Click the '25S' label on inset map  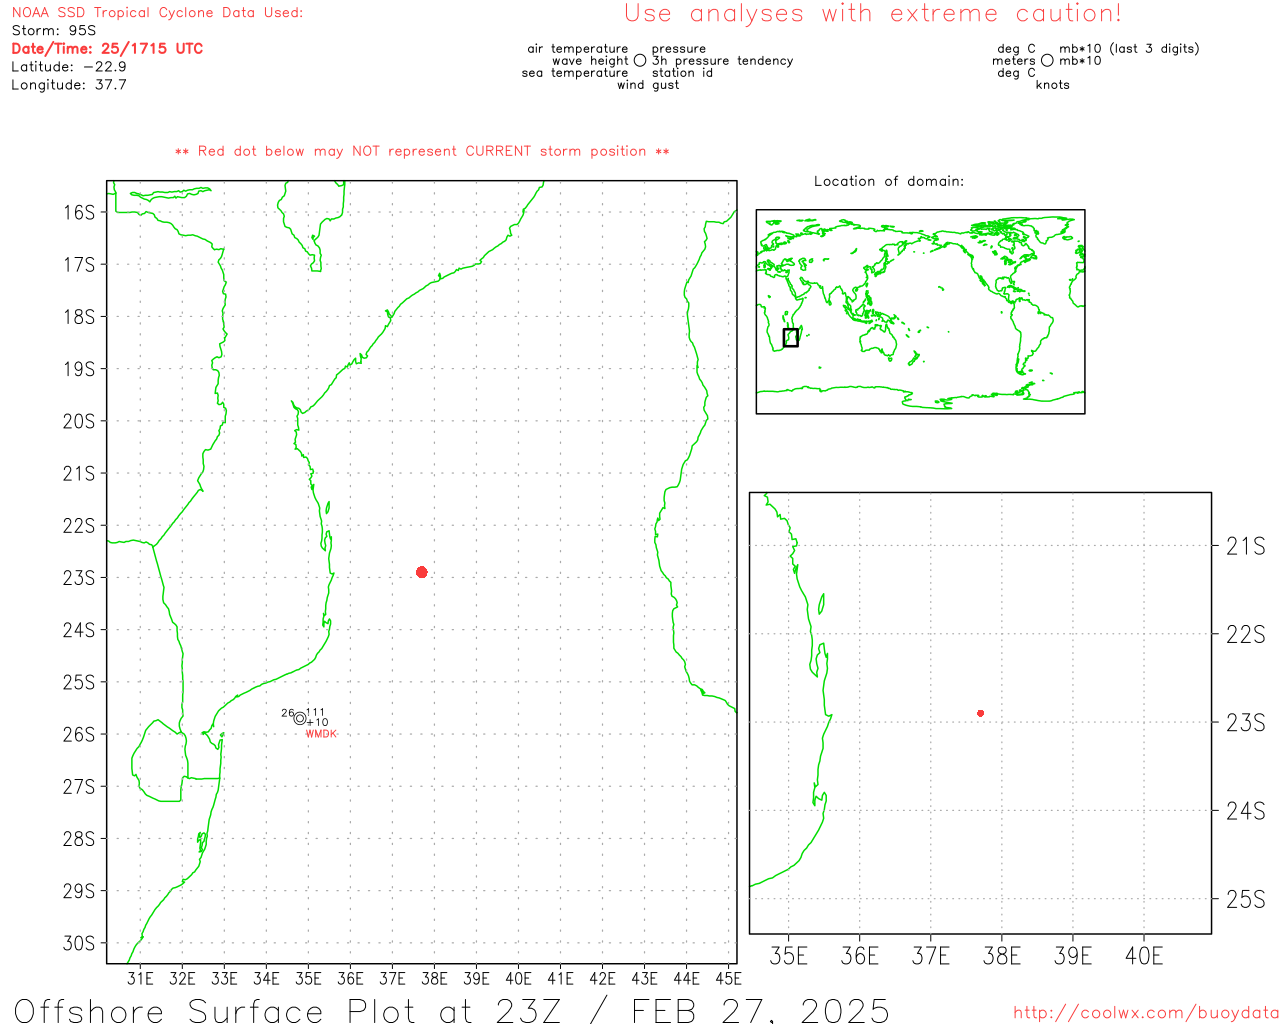1246,899
